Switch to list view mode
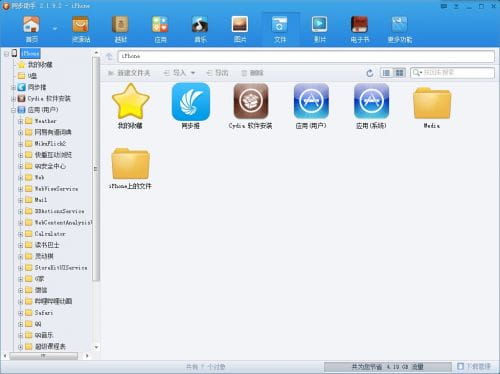 [x=386, y=73]
